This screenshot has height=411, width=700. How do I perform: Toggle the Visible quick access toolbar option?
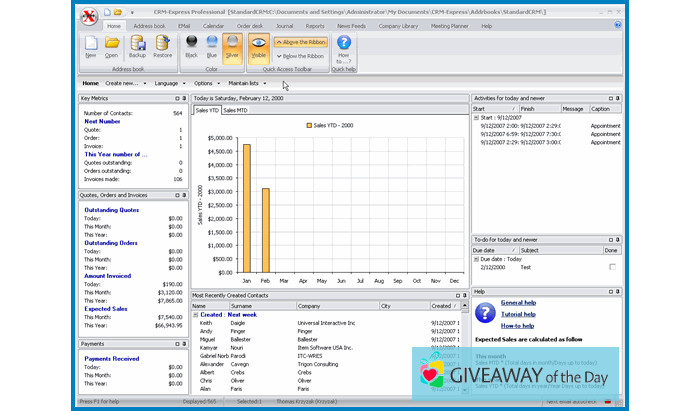click(x=258, y=46)
